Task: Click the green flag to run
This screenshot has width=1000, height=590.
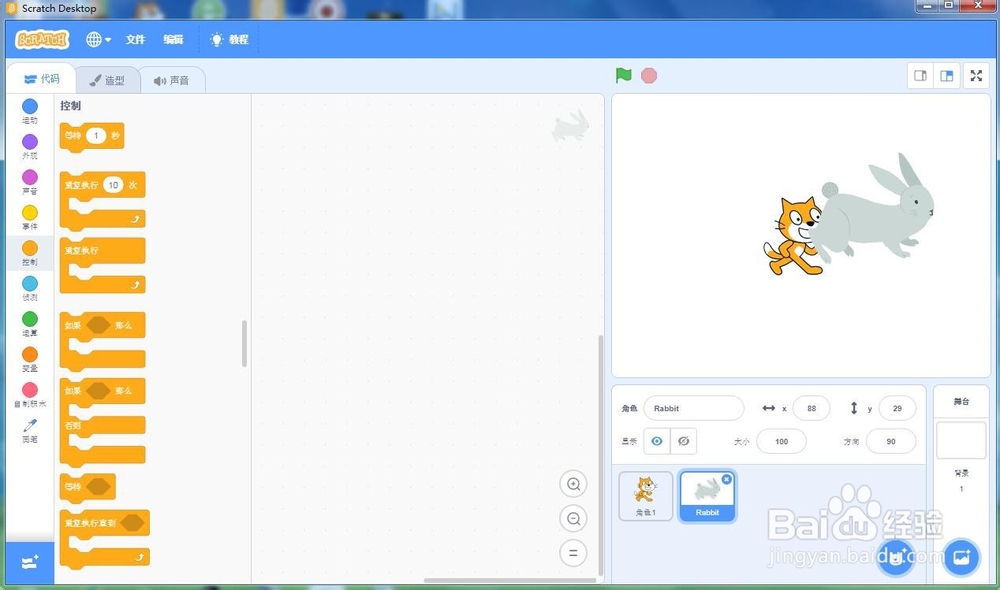Action: point(623,75)
